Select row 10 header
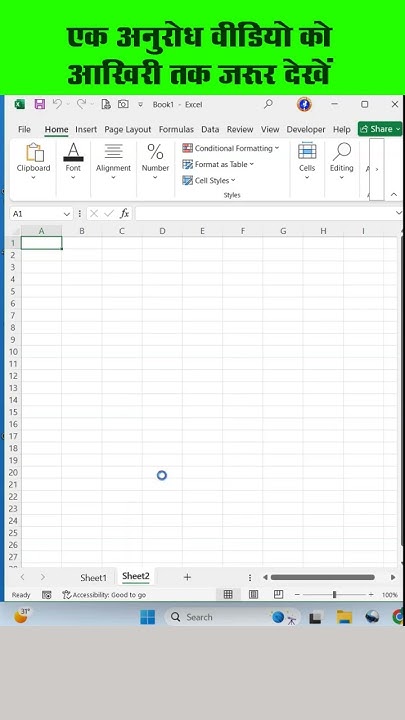Screen dimensions: 405x720 pos(14,352)
